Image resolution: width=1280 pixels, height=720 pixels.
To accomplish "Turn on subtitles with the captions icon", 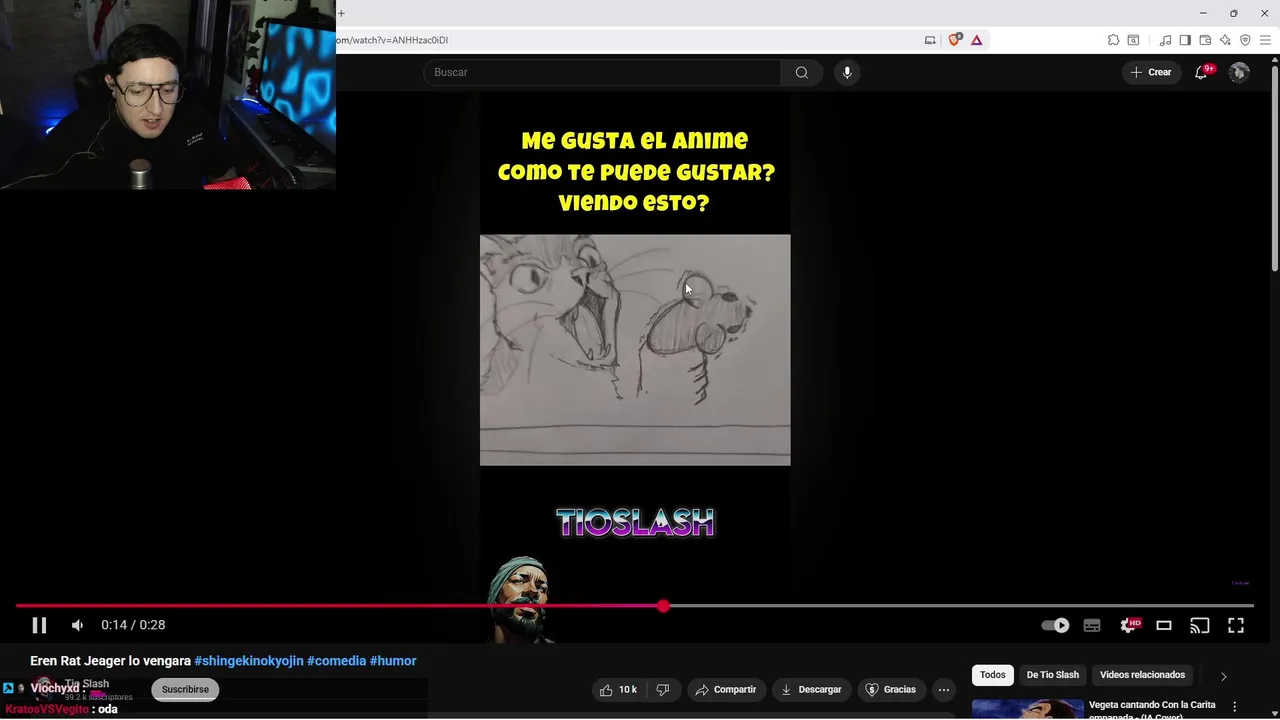I will pos(1092,625).
